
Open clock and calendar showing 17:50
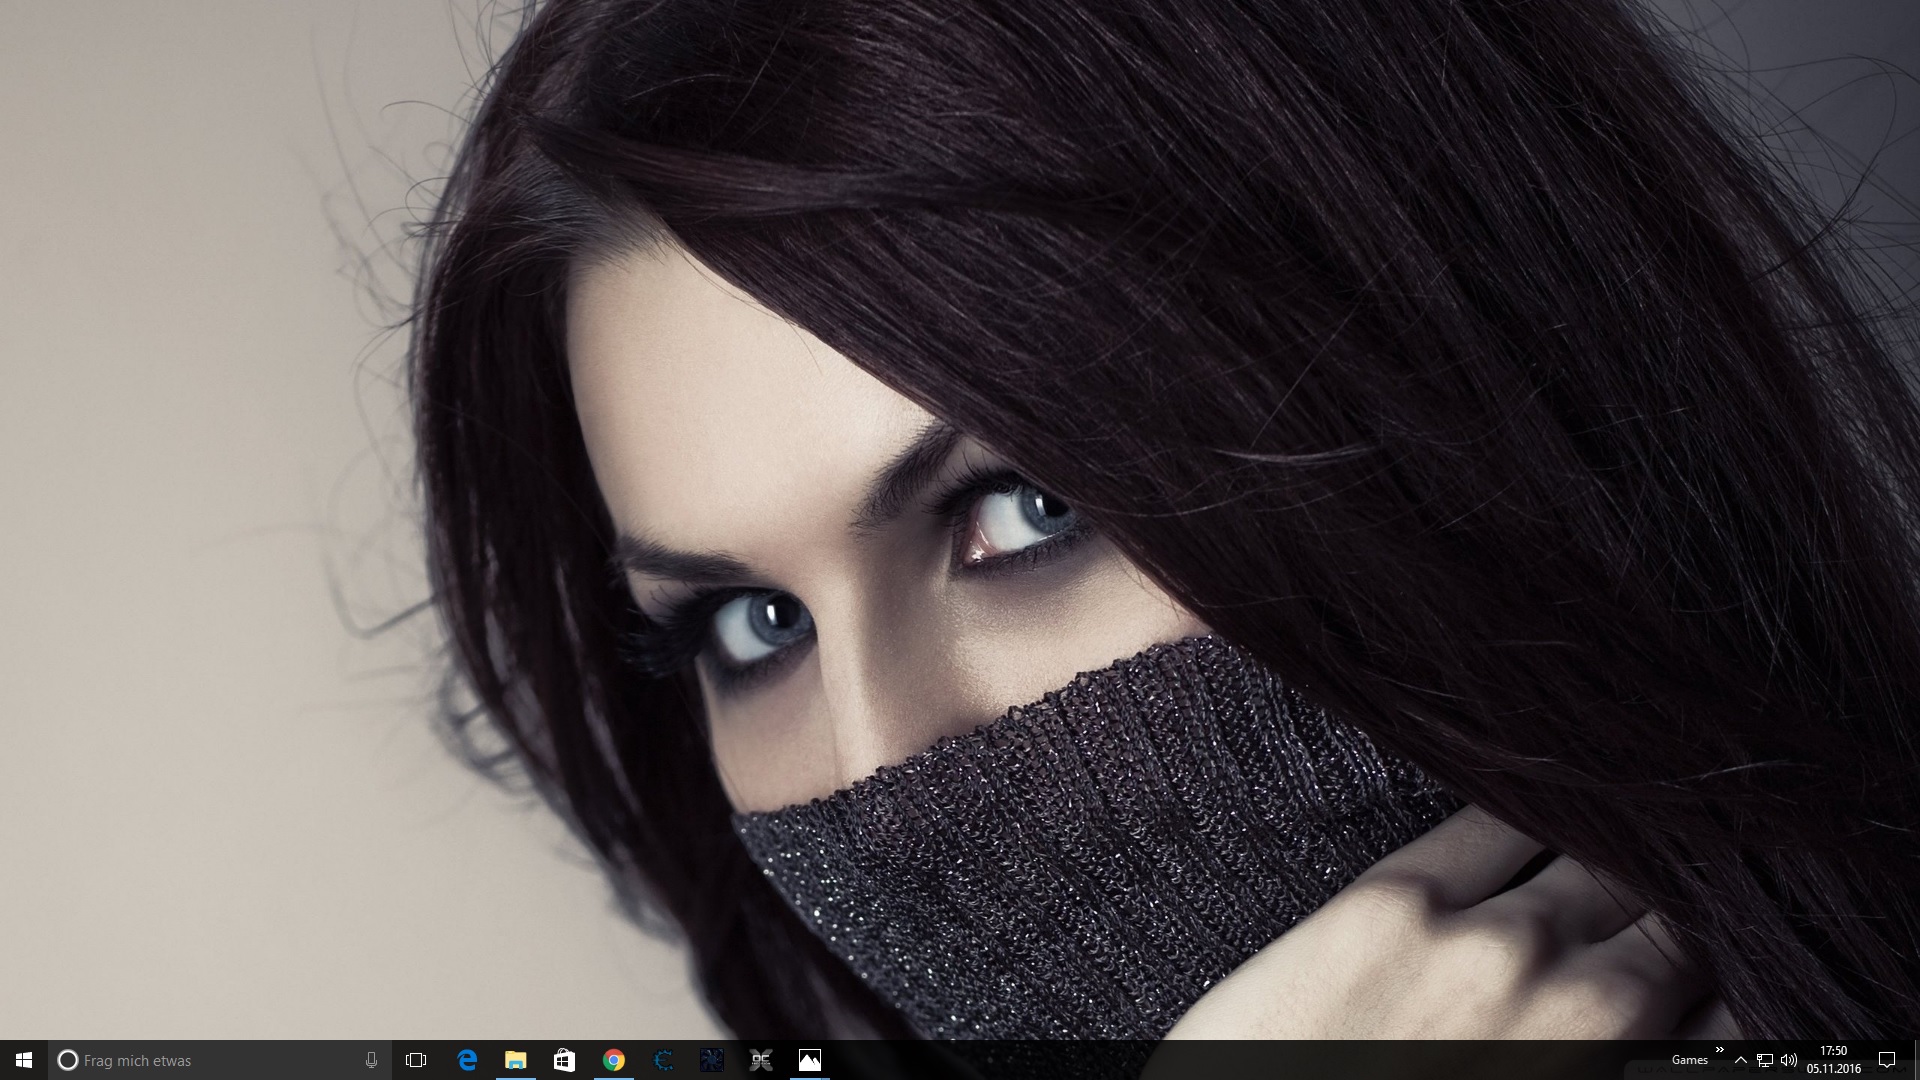1833,1060
